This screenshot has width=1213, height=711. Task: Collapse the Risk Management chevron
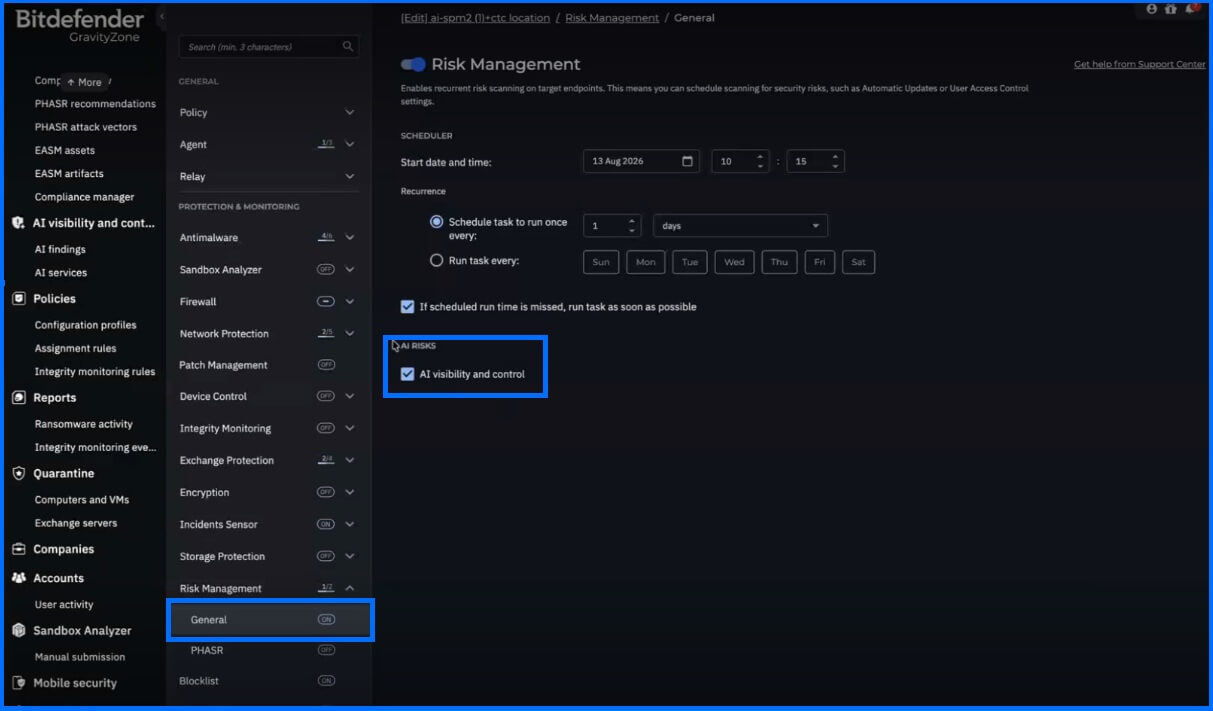(x=350, y=588)
